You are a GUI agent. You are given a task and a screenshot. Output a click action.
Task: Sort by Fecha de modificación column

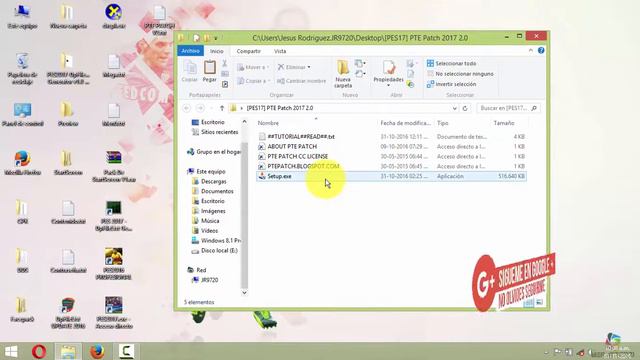[406, 123]
